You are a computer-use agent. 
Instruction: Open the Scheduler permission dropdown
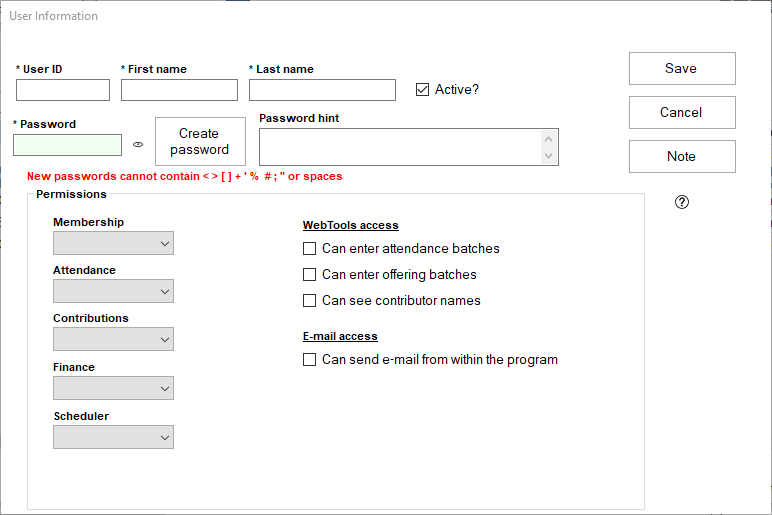click(113, 437)
